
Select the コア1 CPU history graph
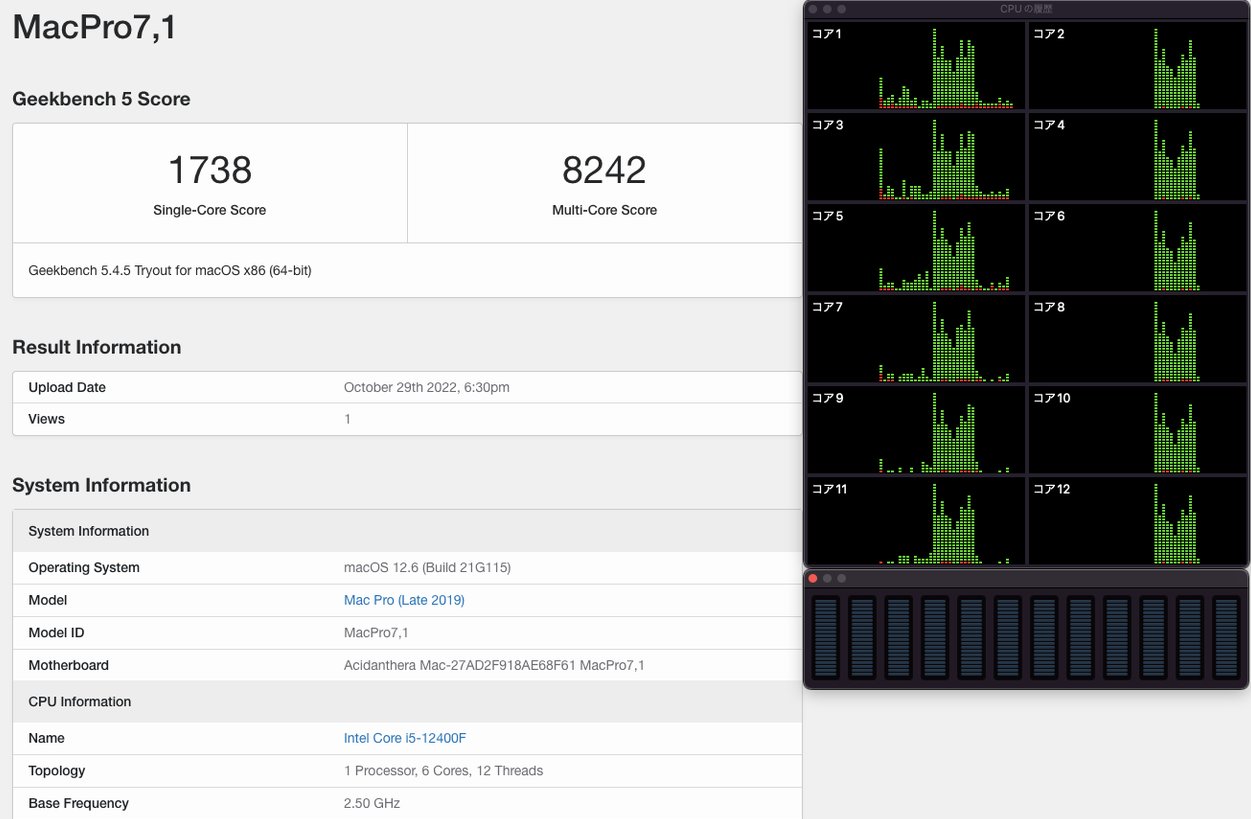click(x=916, y=66)
